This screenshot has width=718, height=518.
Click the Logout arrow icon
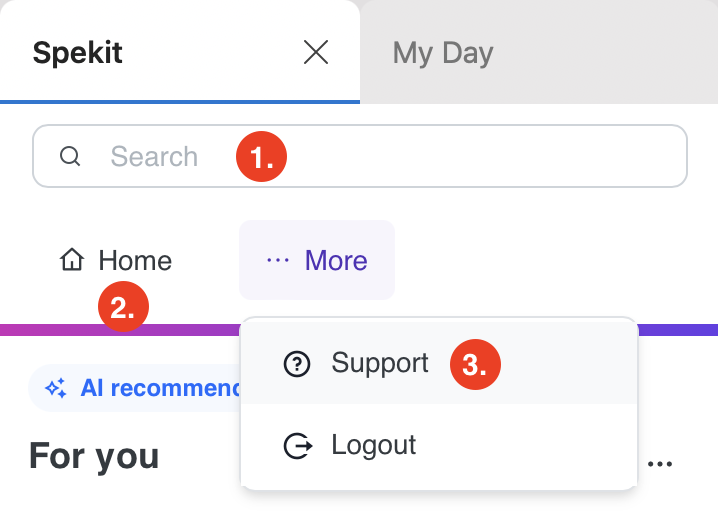[298, 446]
